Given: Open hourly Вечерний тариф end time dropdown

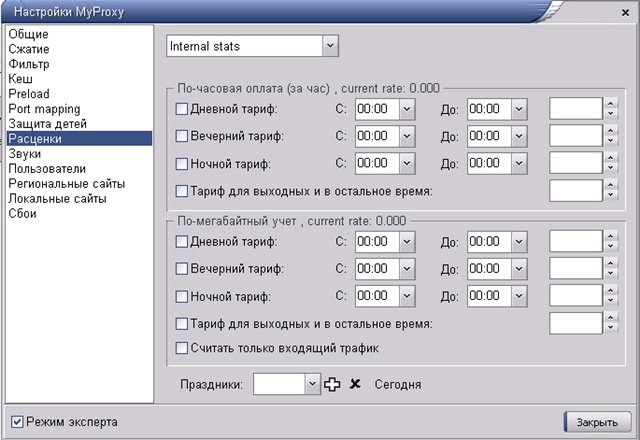Looking at the screenshot, I should pos(519,136).
